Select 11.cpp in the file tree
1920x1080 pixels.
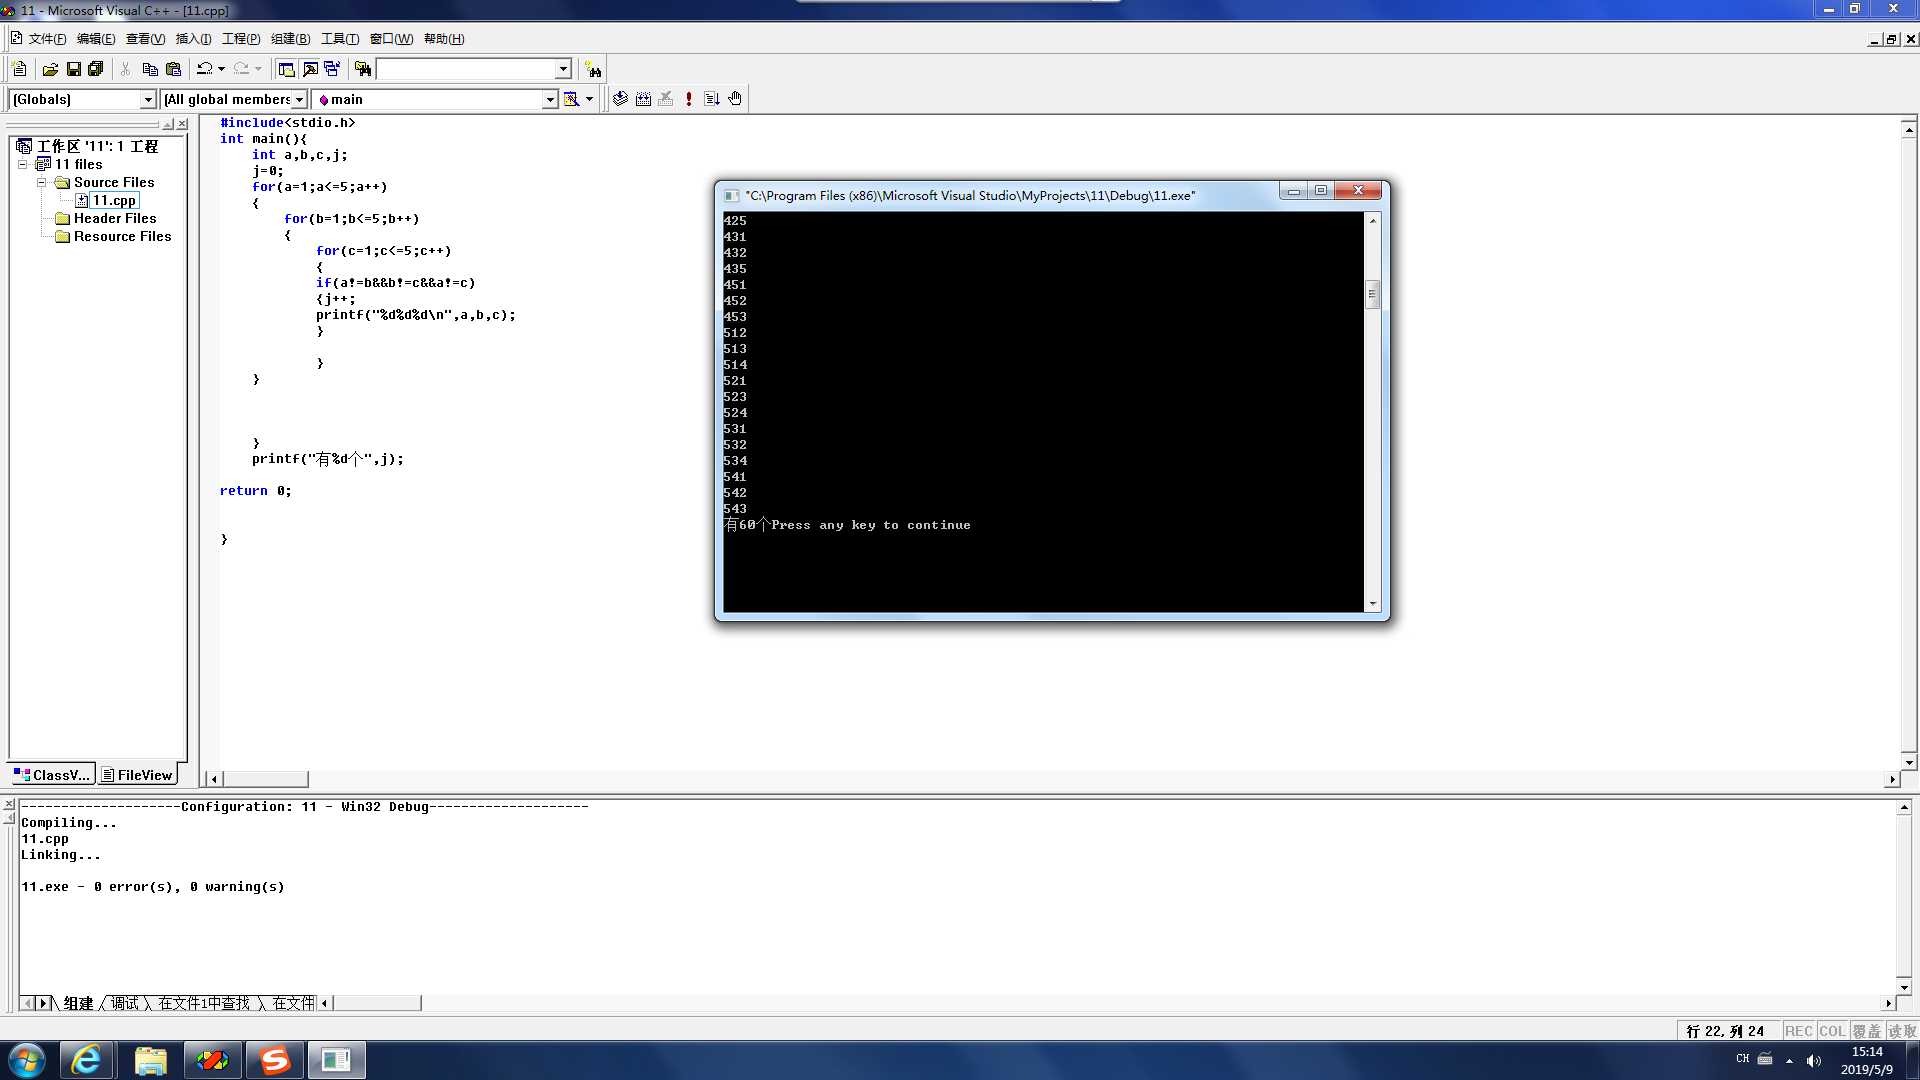114,200
